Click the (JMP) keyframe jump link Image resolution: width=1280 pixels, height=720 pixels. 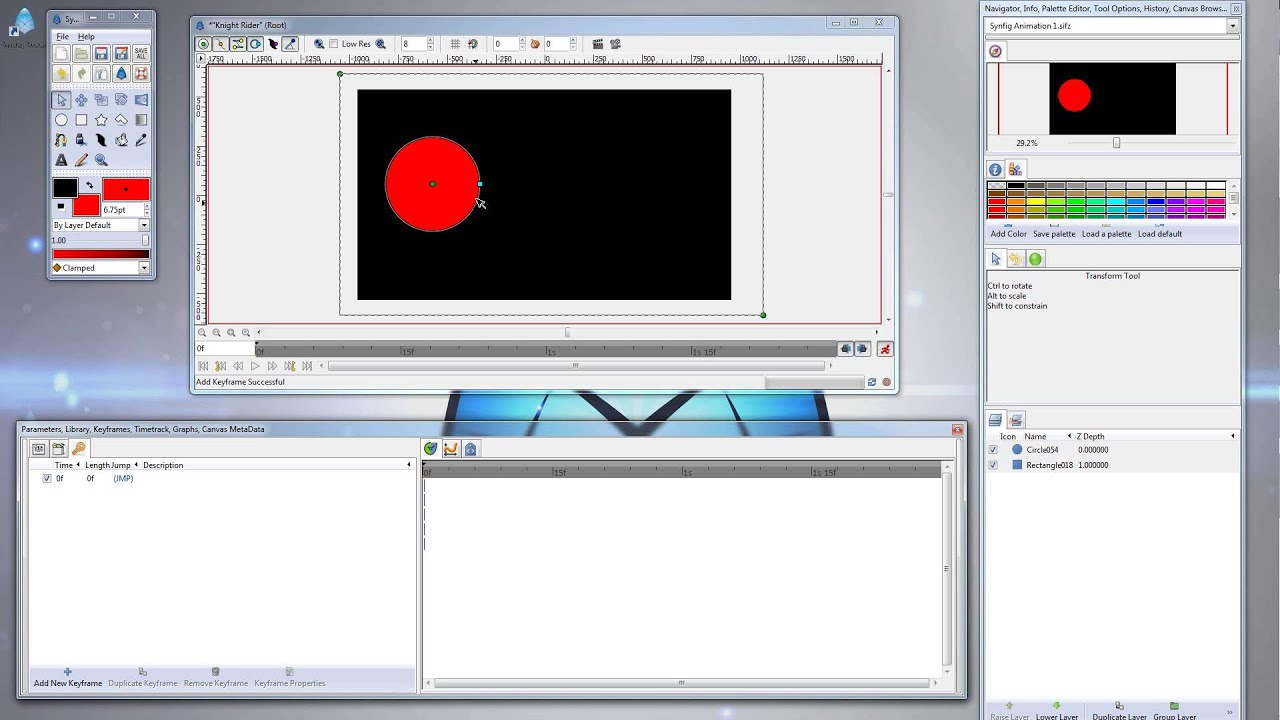(123, 479)
